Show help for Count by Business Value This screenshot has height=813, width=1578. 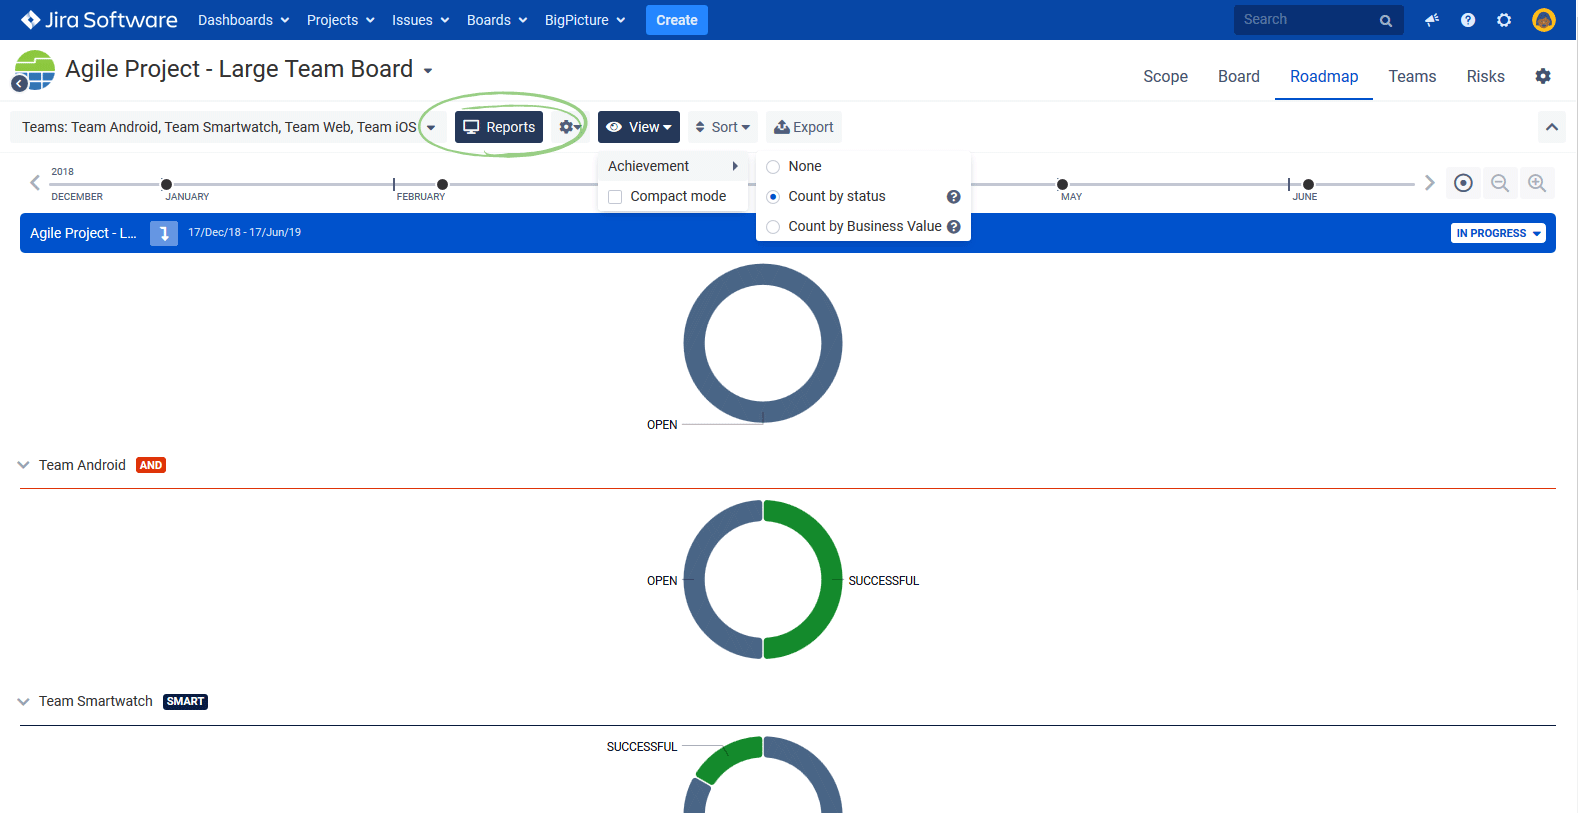[x=954, y=227]
